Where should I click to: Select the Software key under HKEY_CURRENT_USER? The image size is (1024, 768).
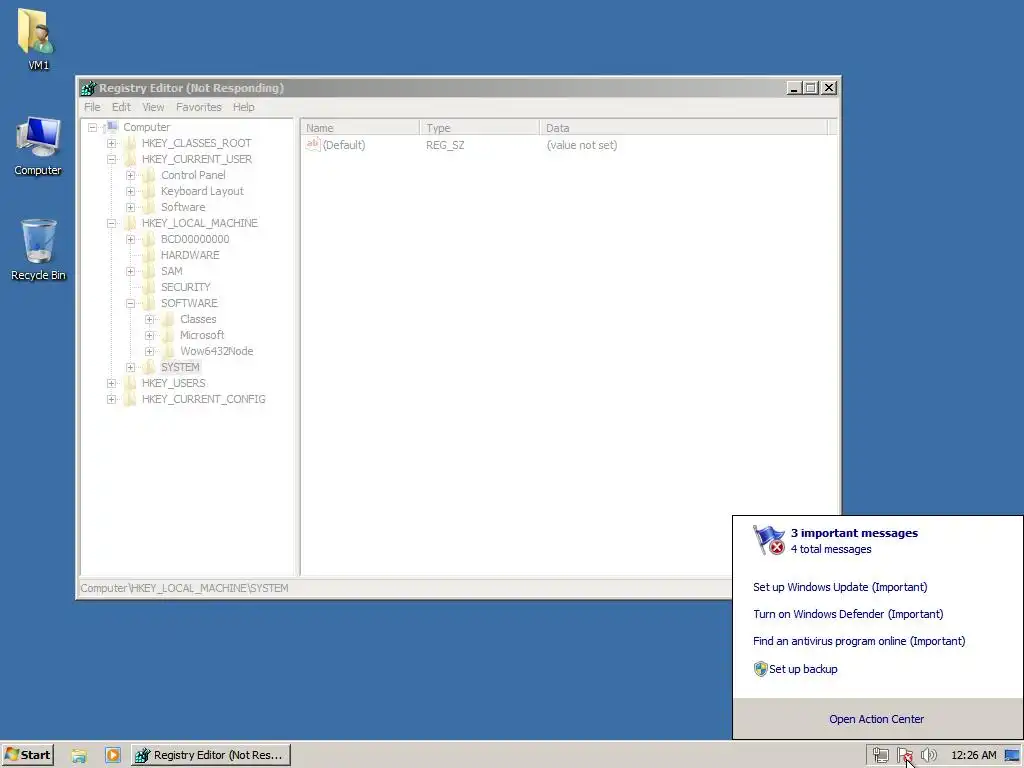[x=183, y=207]
